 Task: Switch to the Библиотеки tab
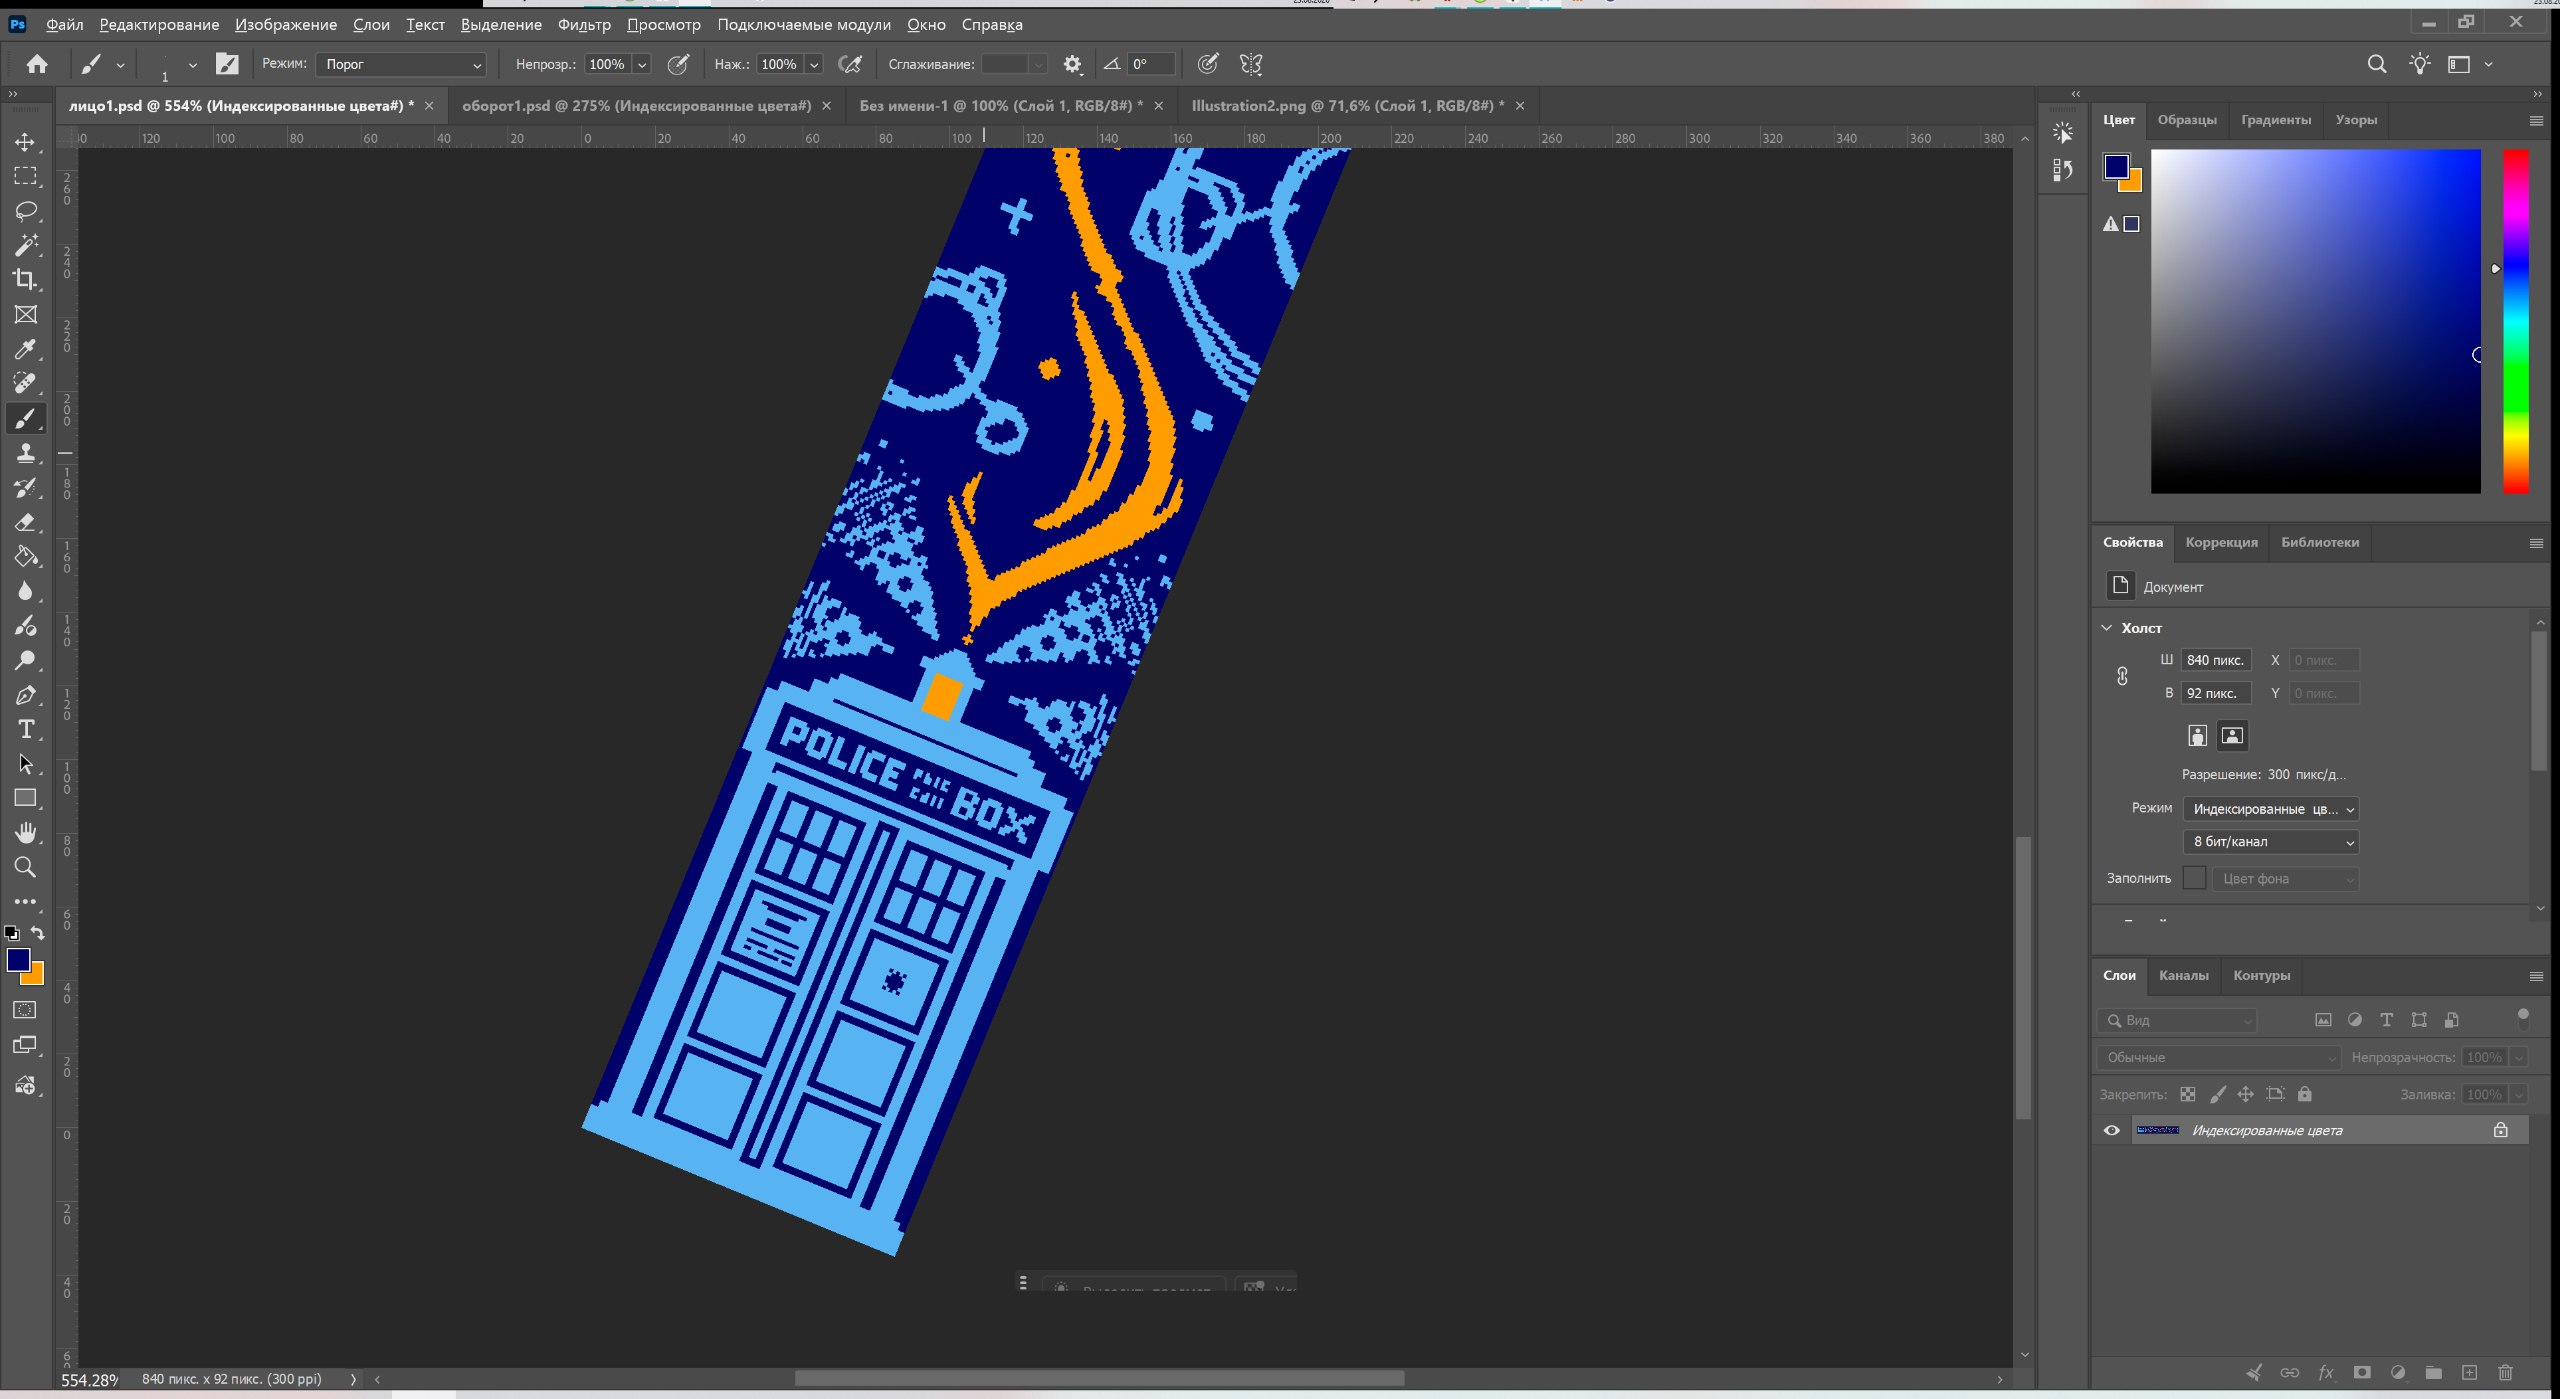click(2320, 542)
